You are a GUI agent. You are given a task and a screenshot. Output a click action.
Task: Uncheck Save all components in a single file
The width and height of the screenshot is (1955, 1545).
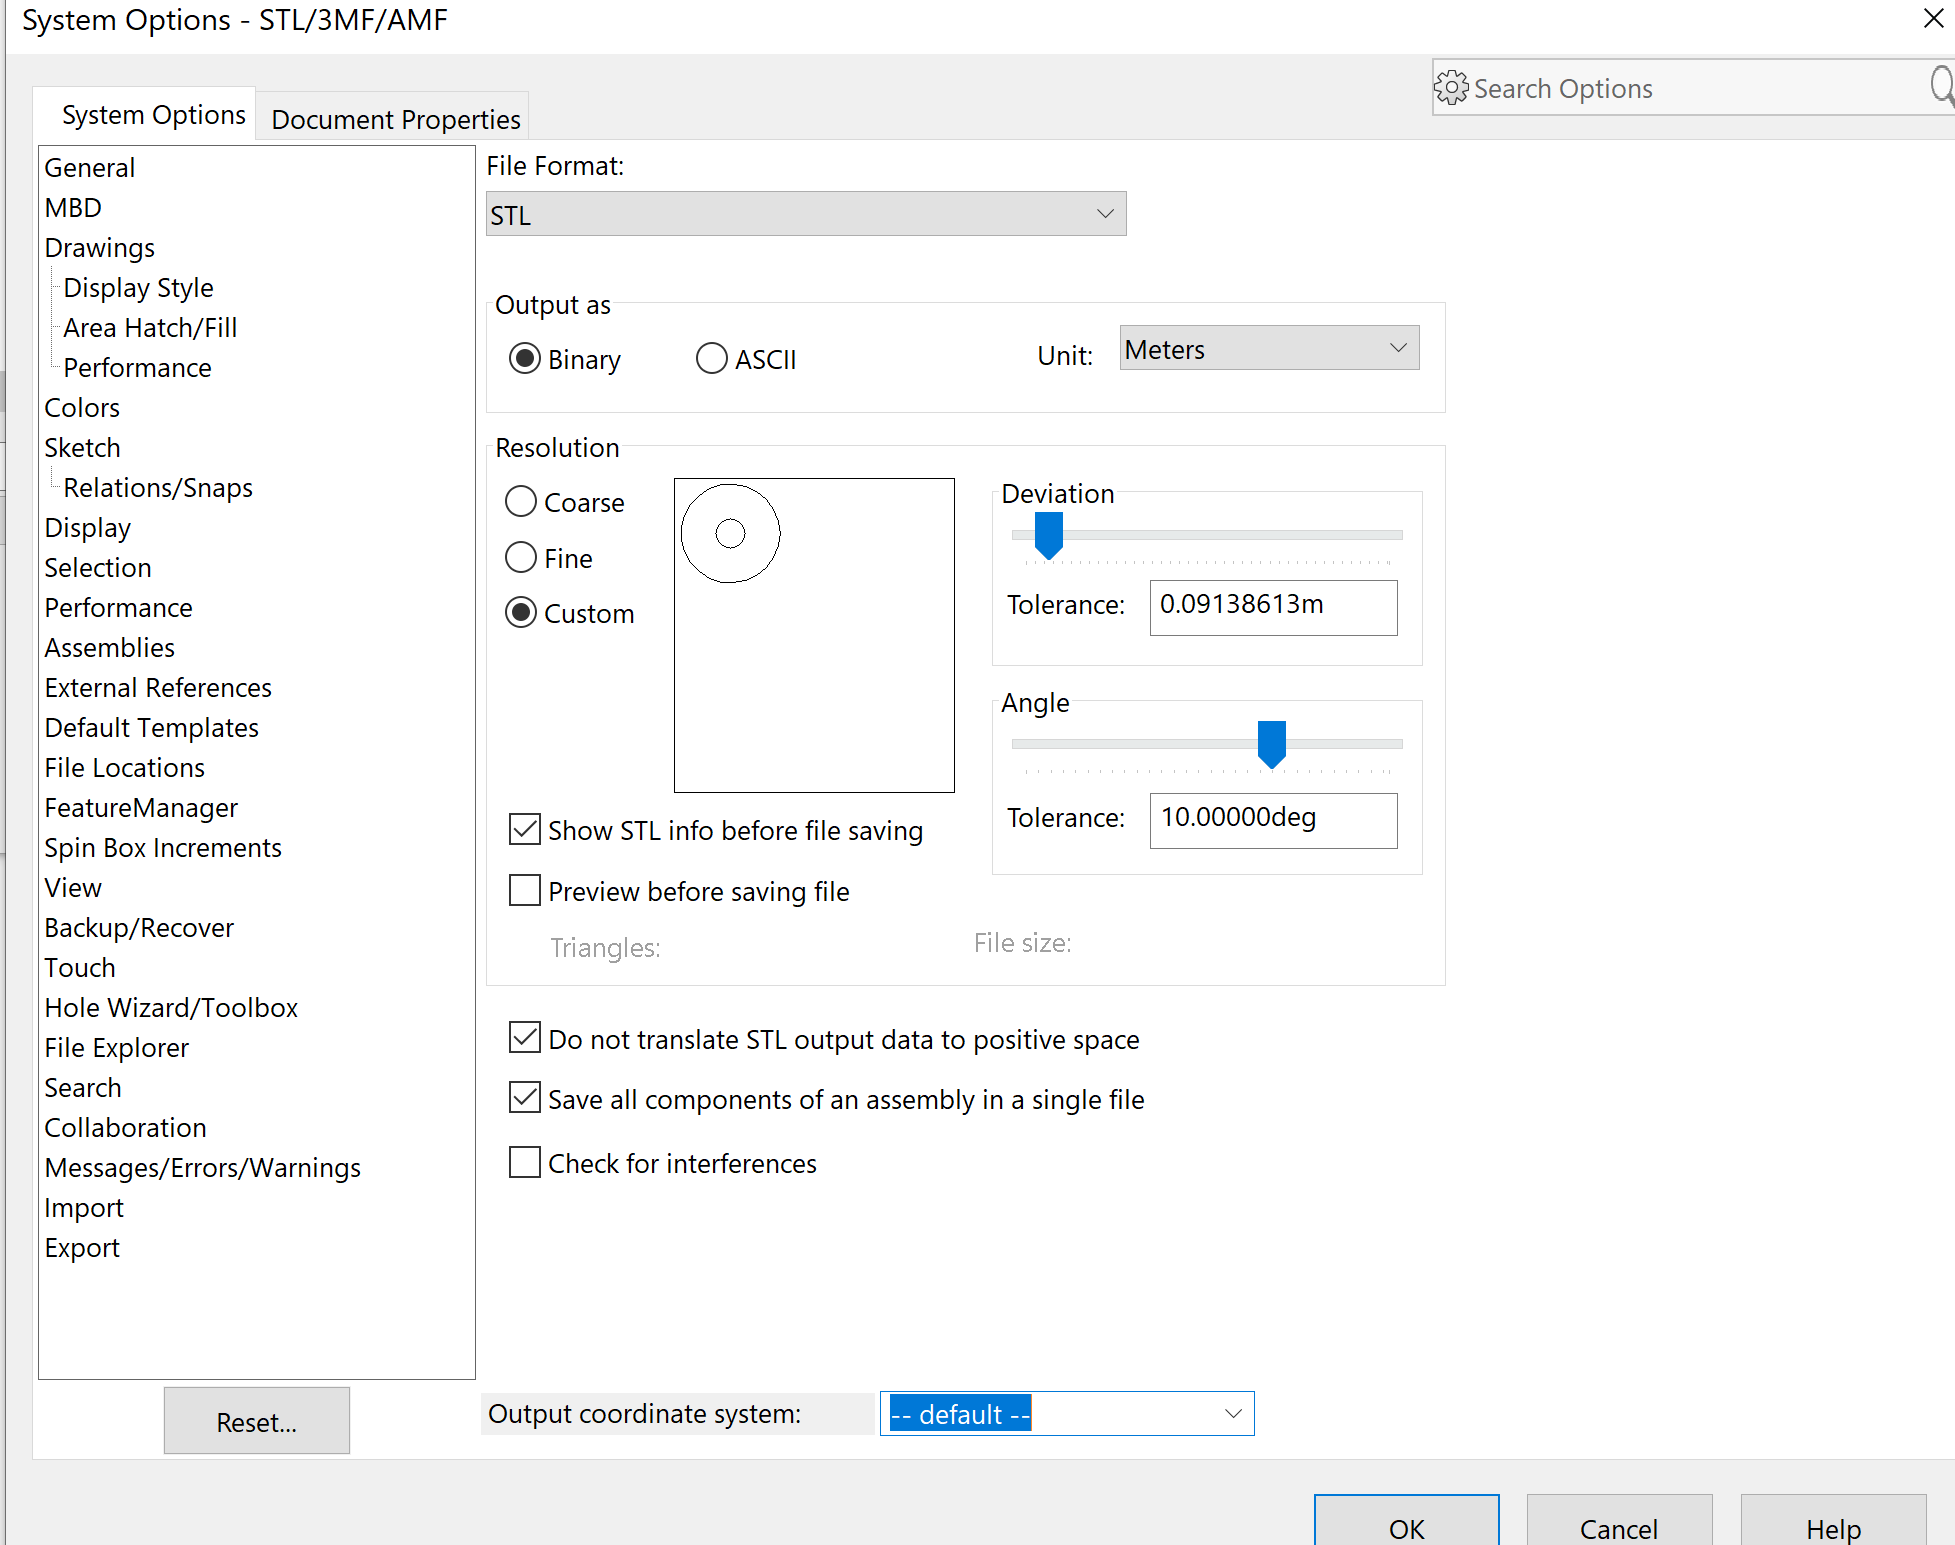[525, 1097]
